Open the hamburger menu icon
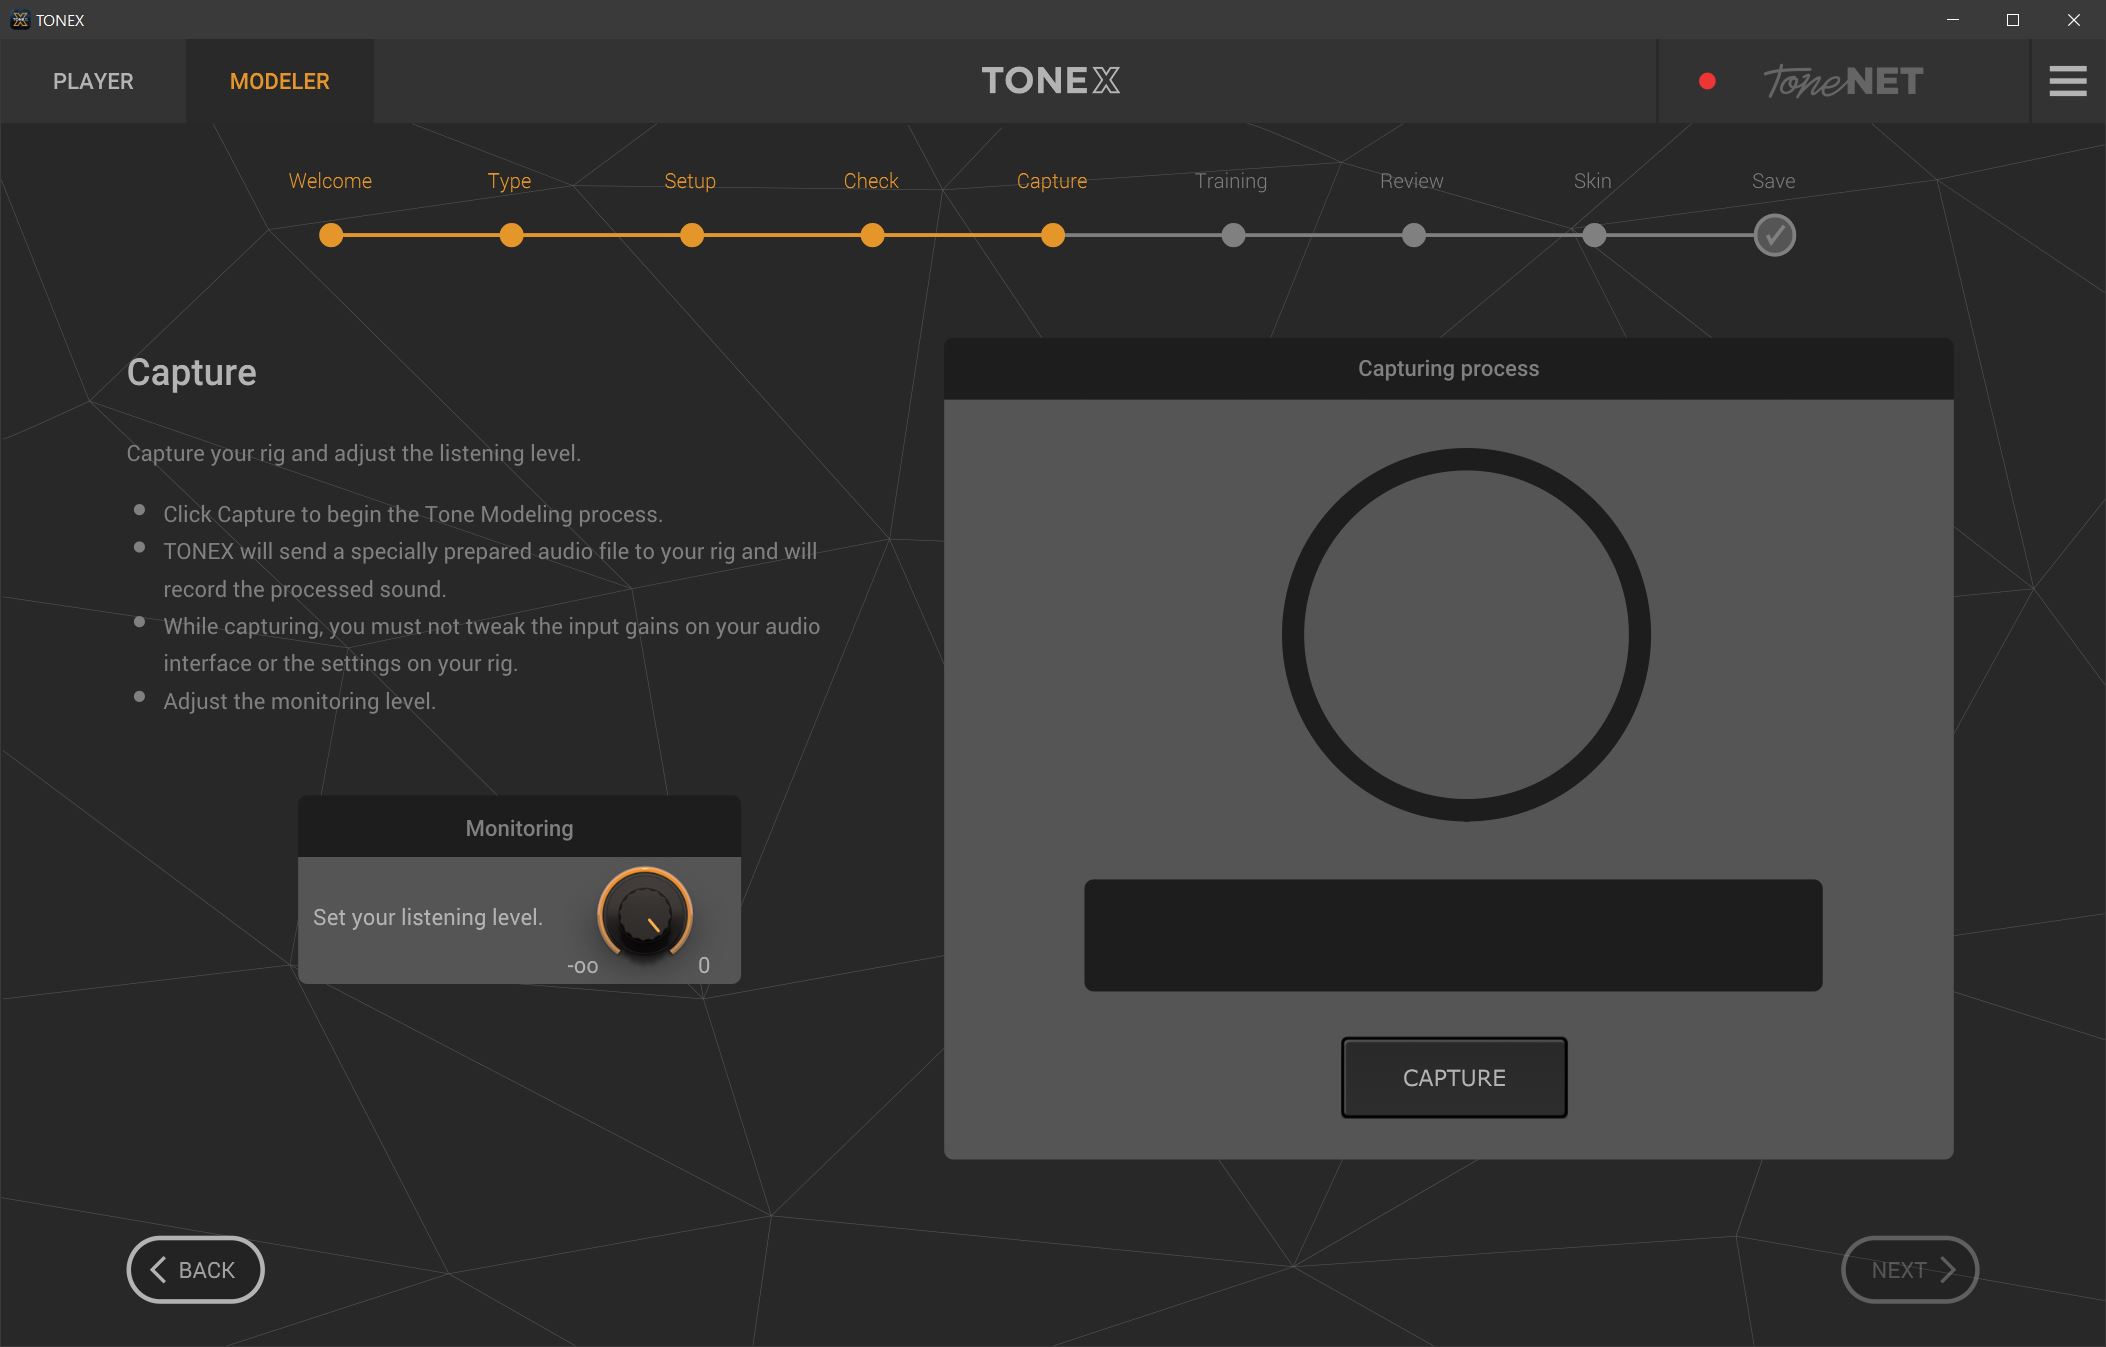The height and width of the screenshot is (1347, 2106). tap(2067, 81)
